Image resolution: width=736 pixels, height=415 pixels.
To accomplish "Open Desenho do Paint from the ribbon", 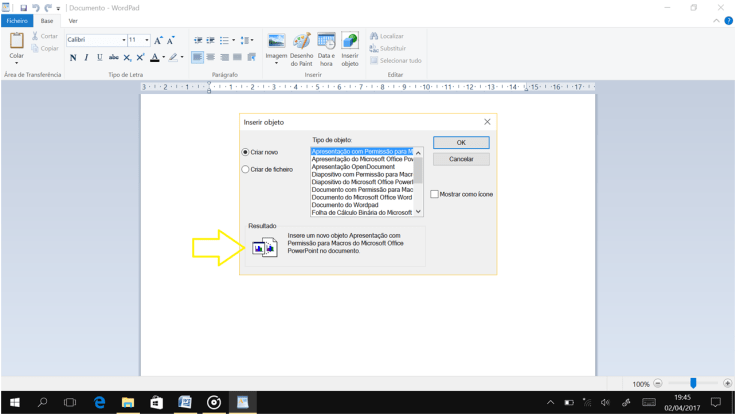I will coord(301,41).
